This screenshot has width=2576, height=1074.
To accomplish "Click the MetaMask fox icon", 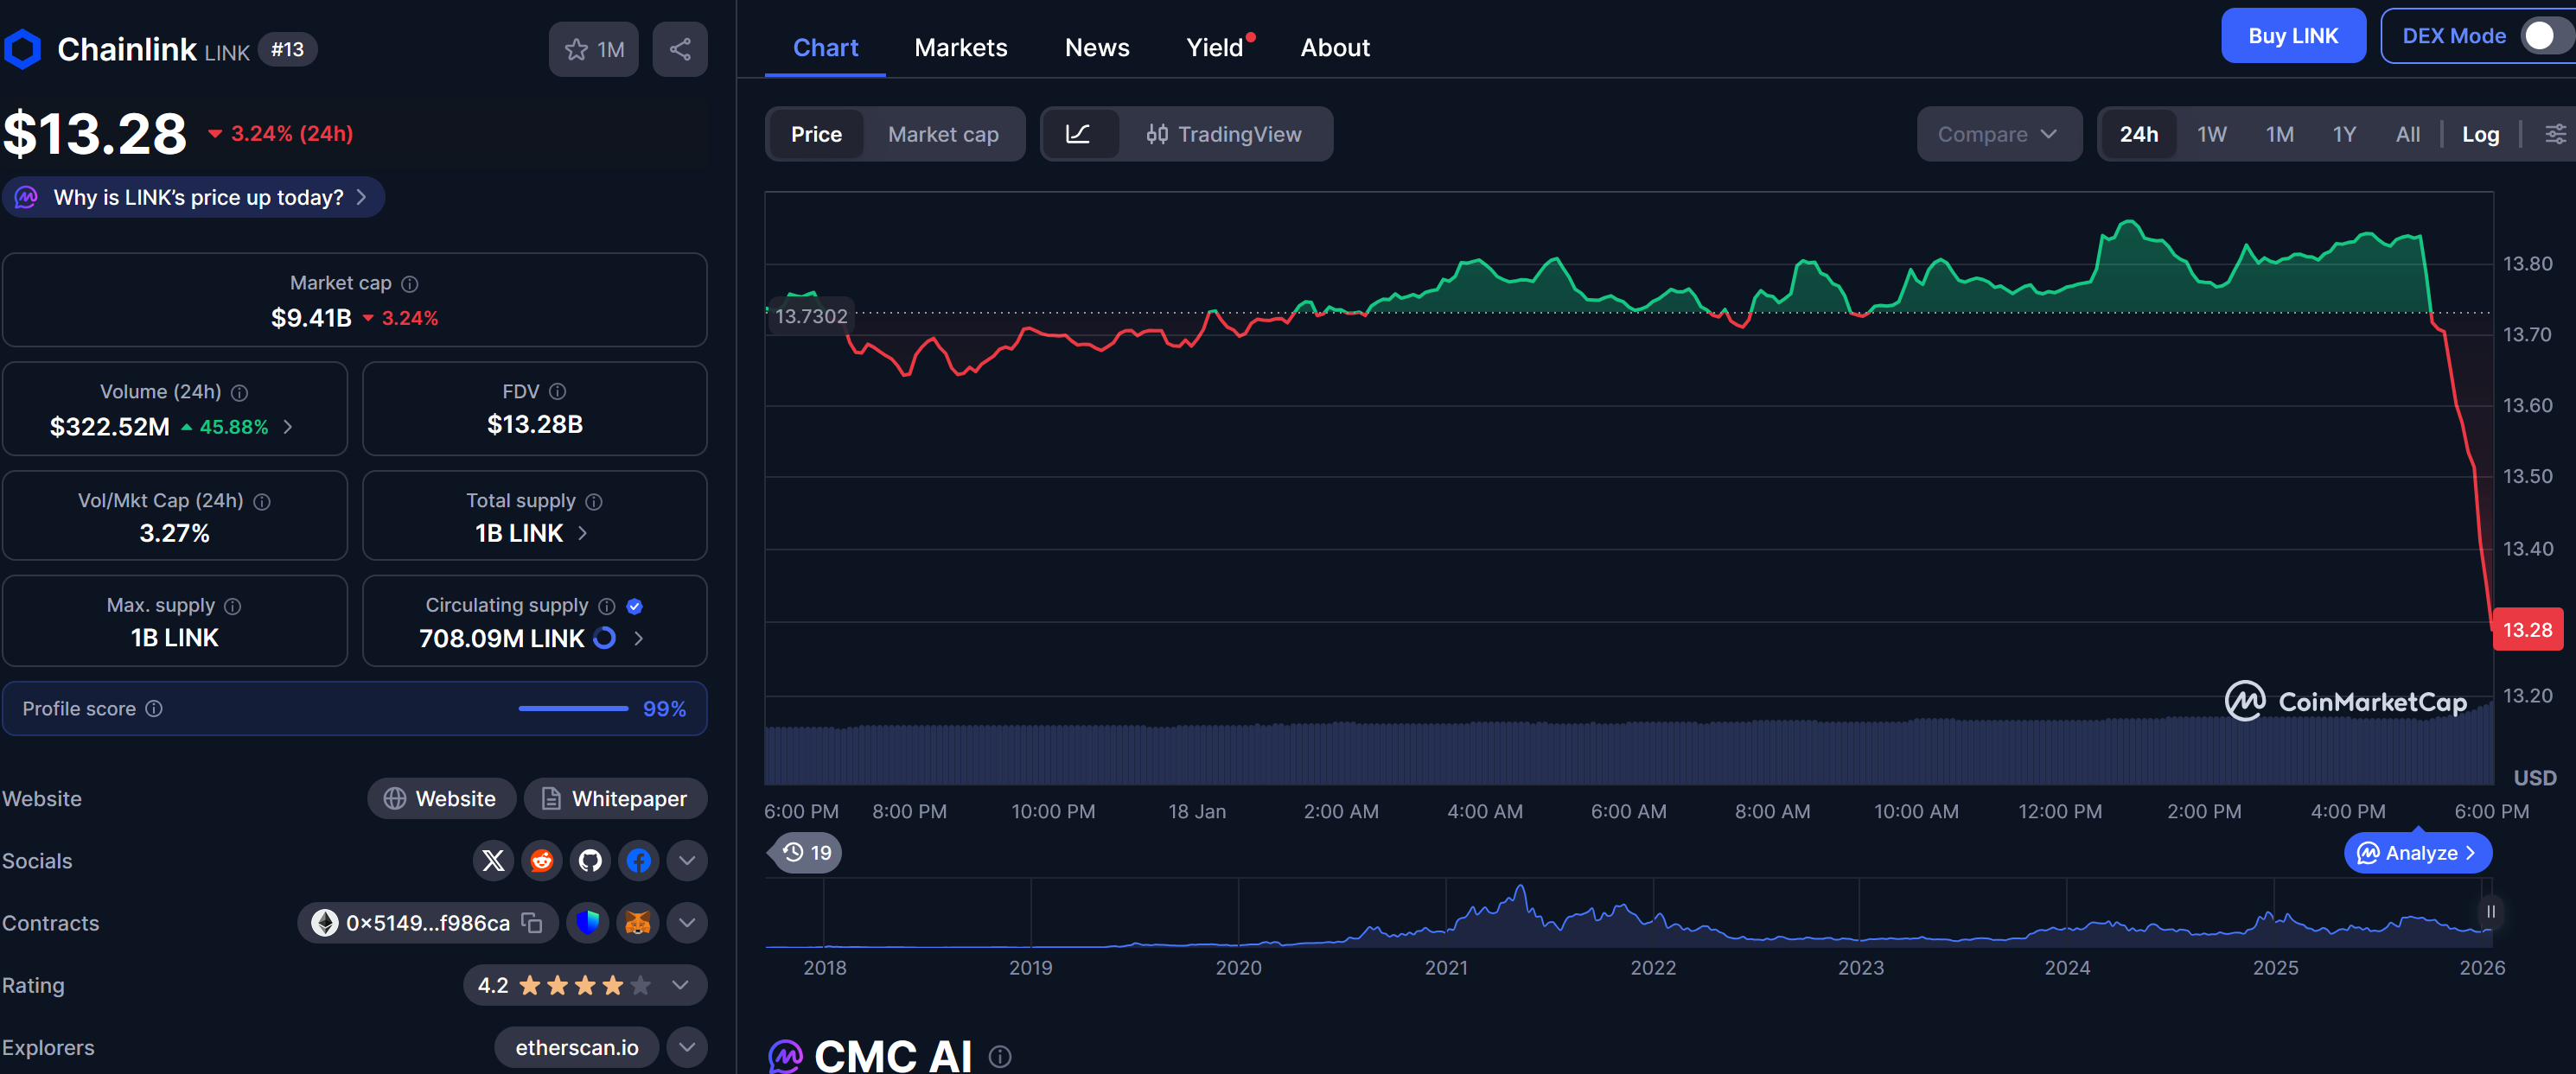I will (x=637, y=922).
